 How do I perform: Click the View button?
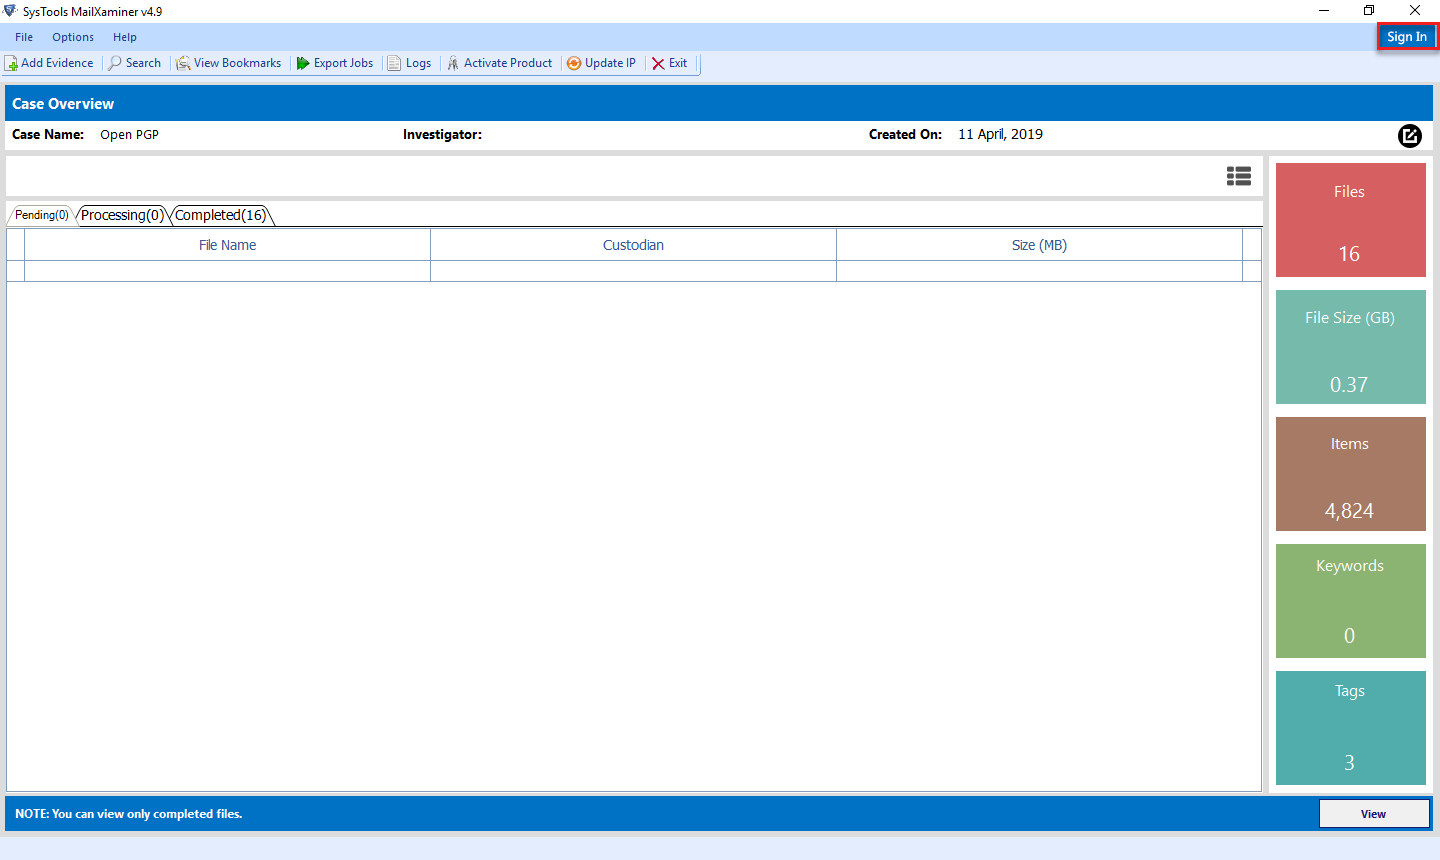click(x=1374, y=814)
